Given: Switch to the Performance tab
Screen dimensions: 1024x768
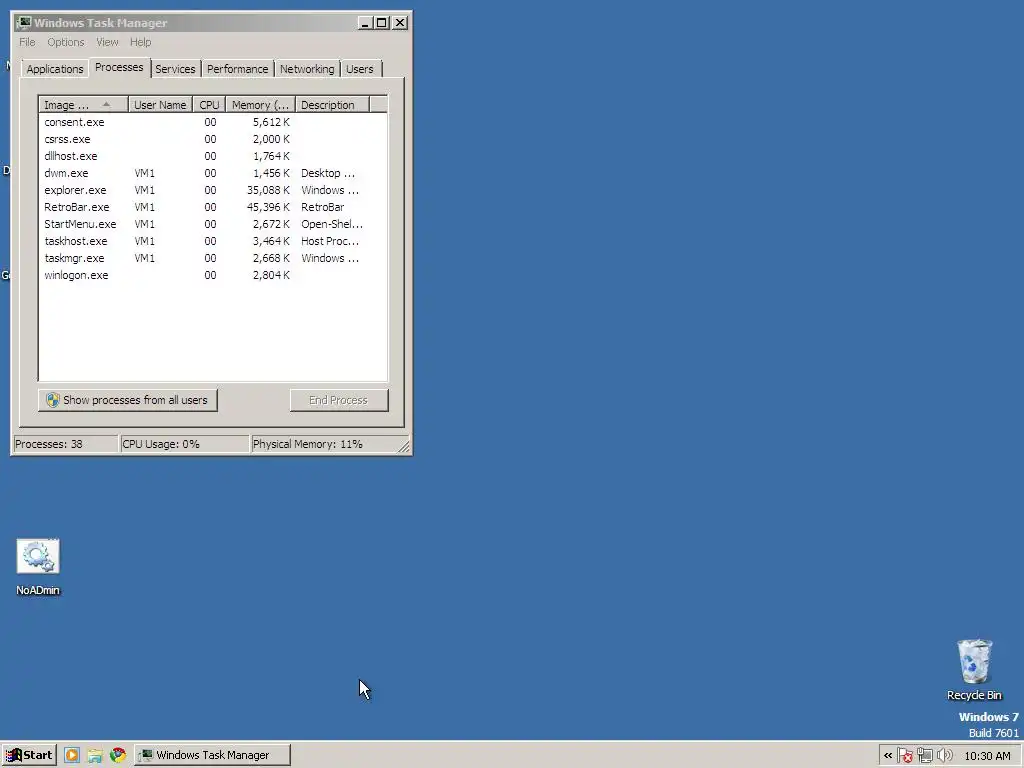Looking at the screenshot, I should click(x=238, y=69).
